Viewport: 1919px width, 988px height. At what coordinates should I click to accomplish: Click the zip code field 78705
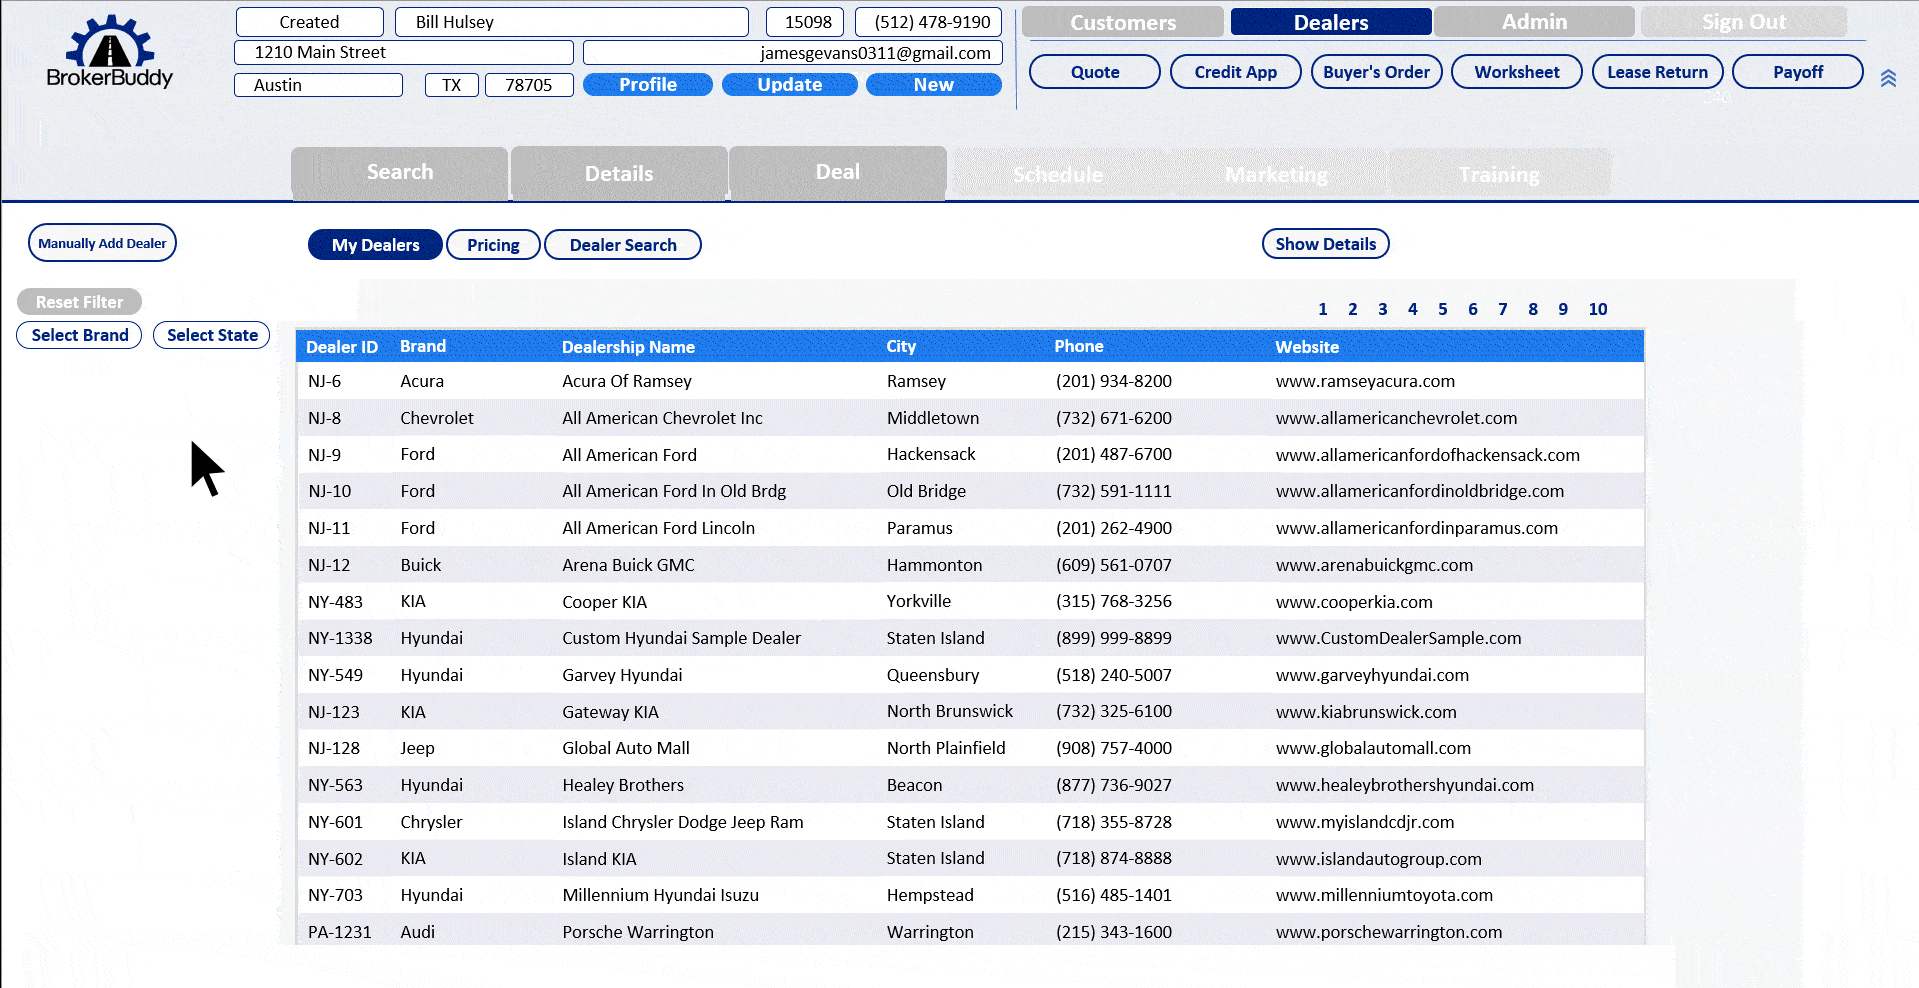point(529,85)
